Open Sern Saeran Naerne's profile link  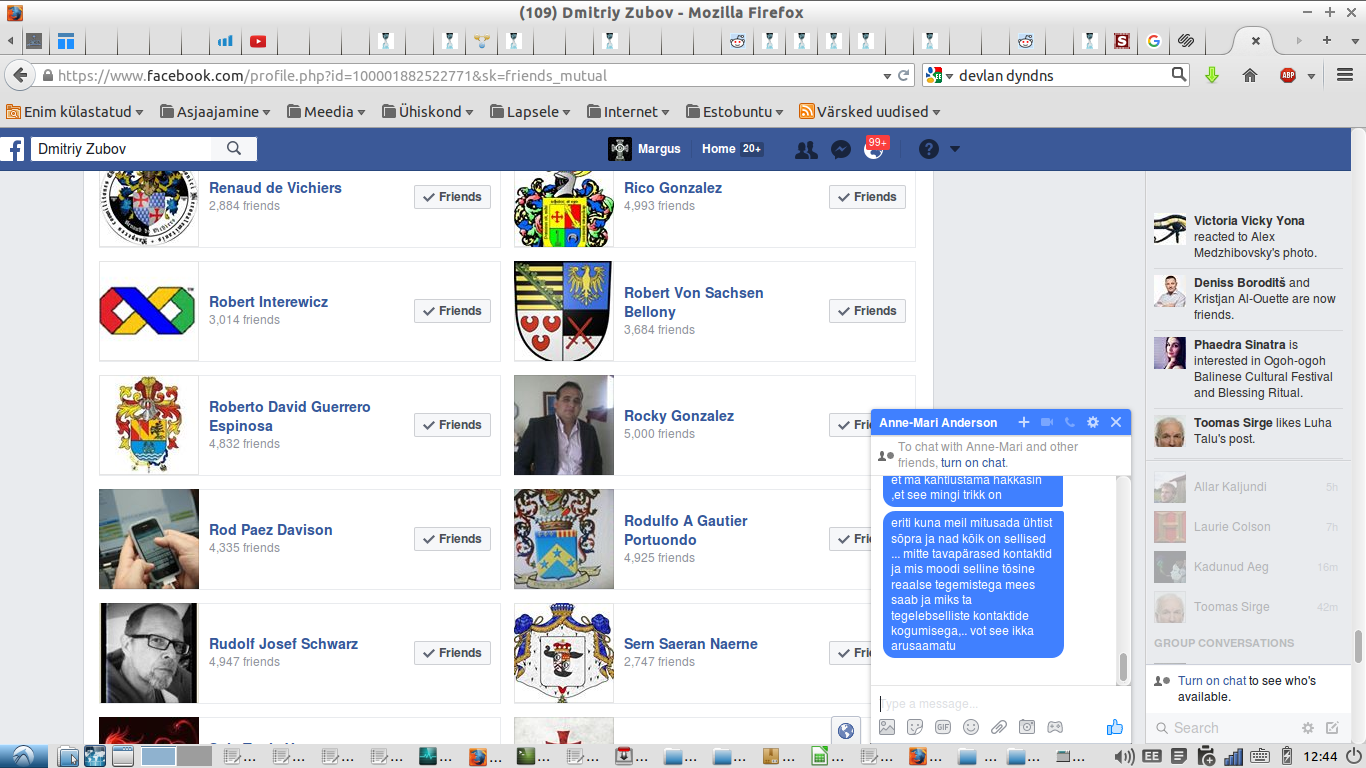tap(691, 644)
